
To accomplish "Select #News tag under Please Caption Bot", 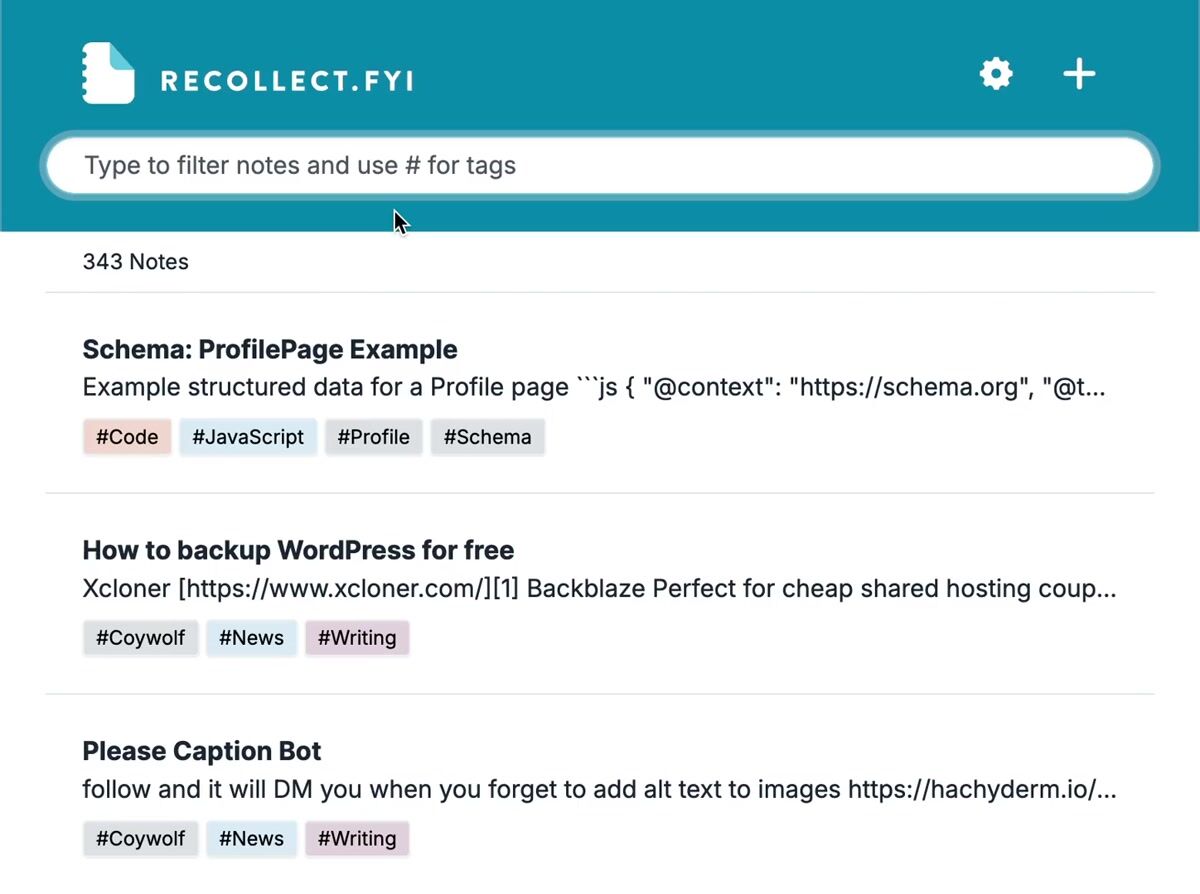I will point(251,839).
